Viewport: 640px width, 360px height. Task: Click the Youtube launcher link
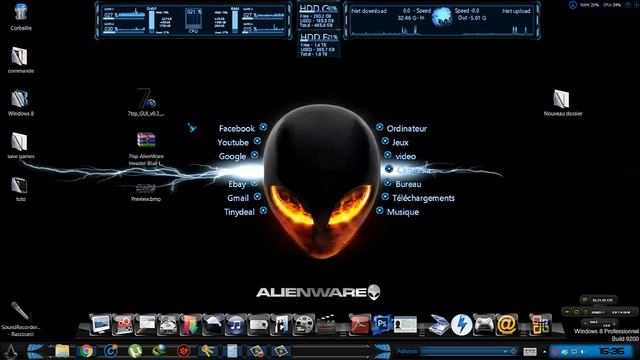[233, 142]
